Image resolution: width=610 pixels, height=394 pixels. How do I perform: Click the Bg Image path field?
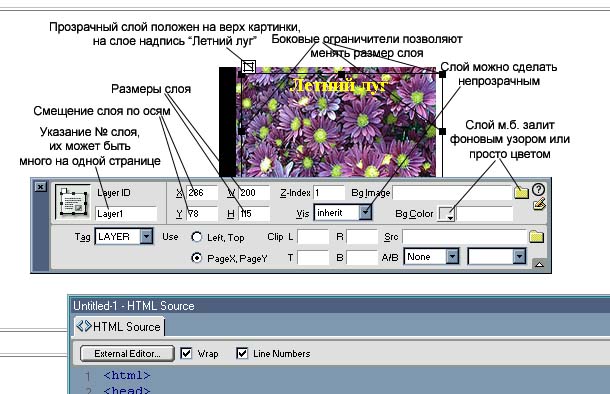[453, 193]
